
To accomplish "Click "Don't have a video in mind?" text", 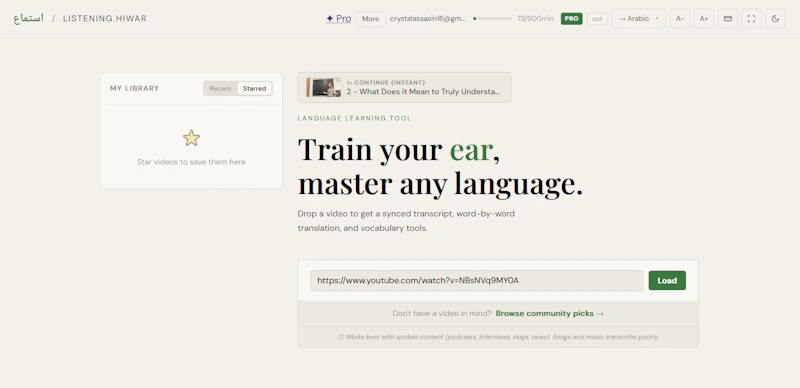I will point(442,313).
